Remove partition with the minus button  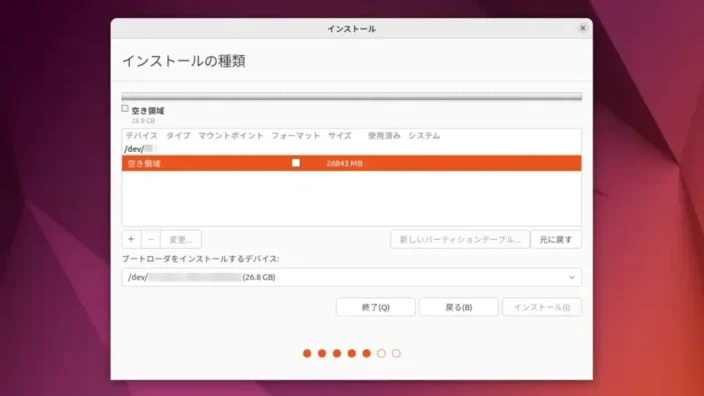click(x=151, y=239)
